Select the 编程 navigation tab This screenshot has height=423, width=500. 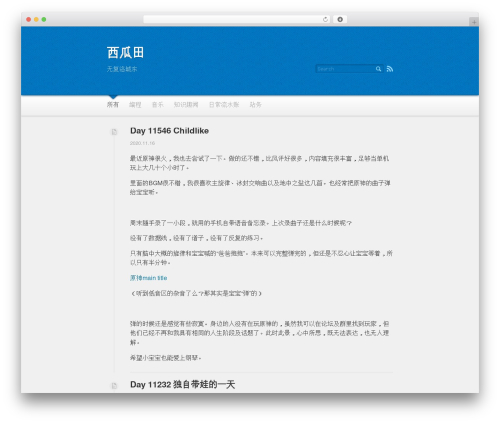[135, 105]
